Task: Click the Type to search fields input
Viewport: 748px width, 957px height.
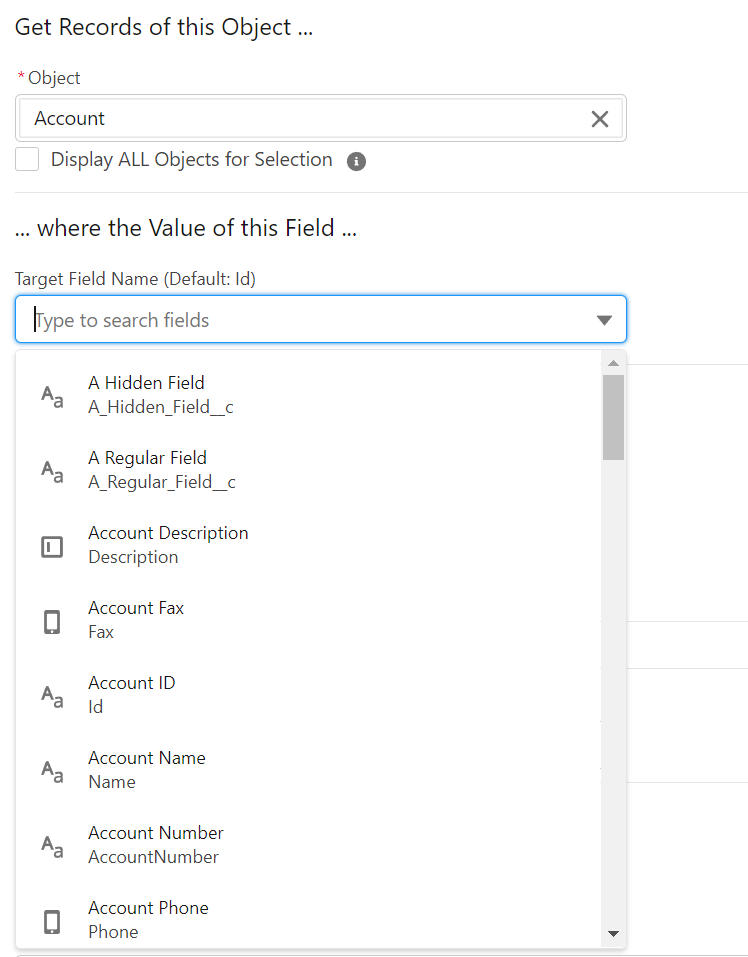Action: [x=300, y=320]
